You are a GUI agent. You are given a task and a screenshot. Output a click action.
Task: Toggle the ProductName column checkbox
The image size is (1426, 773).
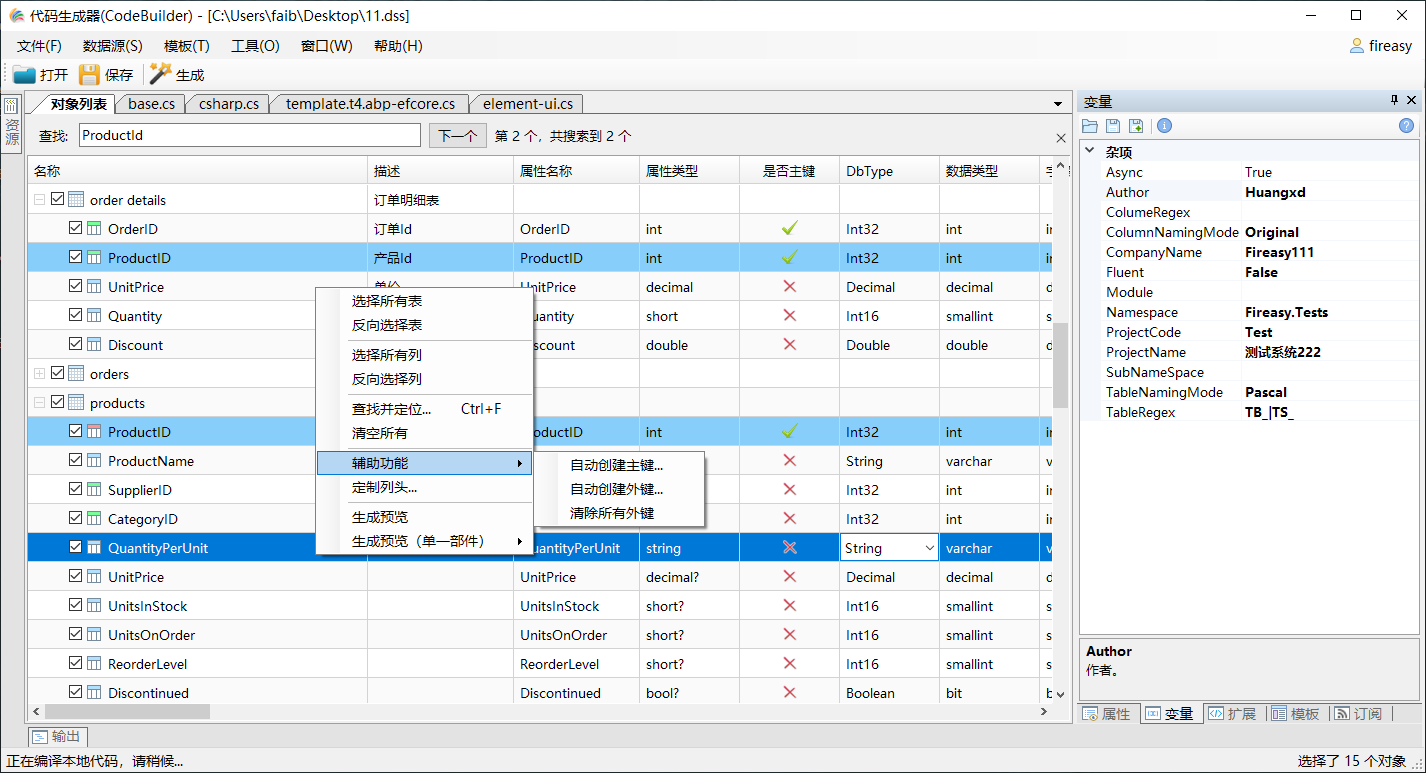pos(75,460)
